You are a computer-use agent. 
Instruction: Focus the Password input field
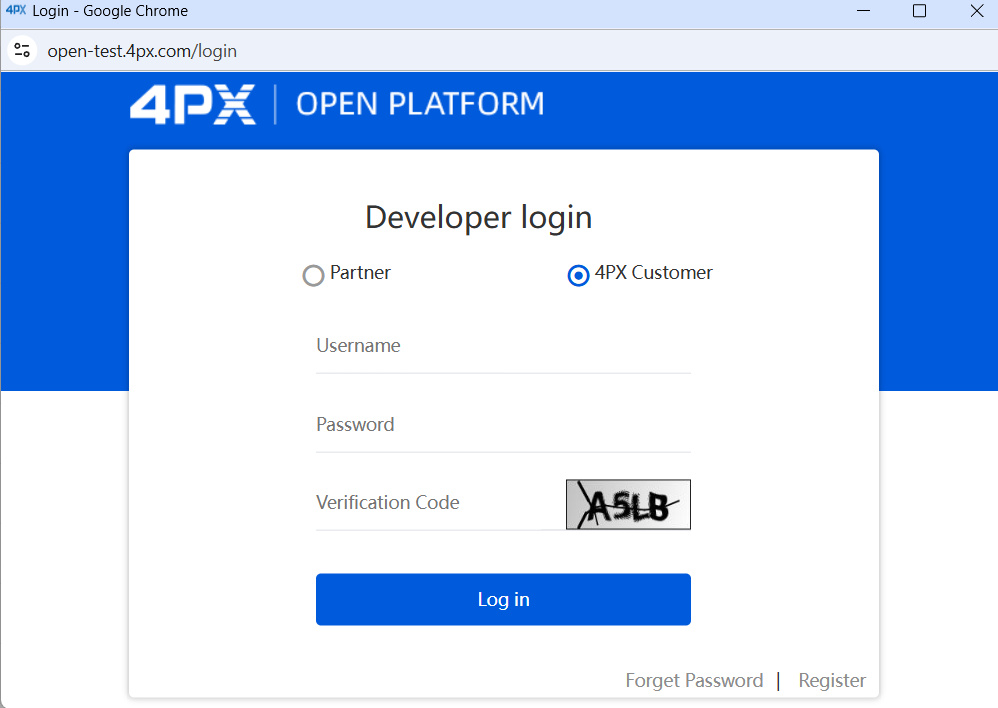point(503,425)
